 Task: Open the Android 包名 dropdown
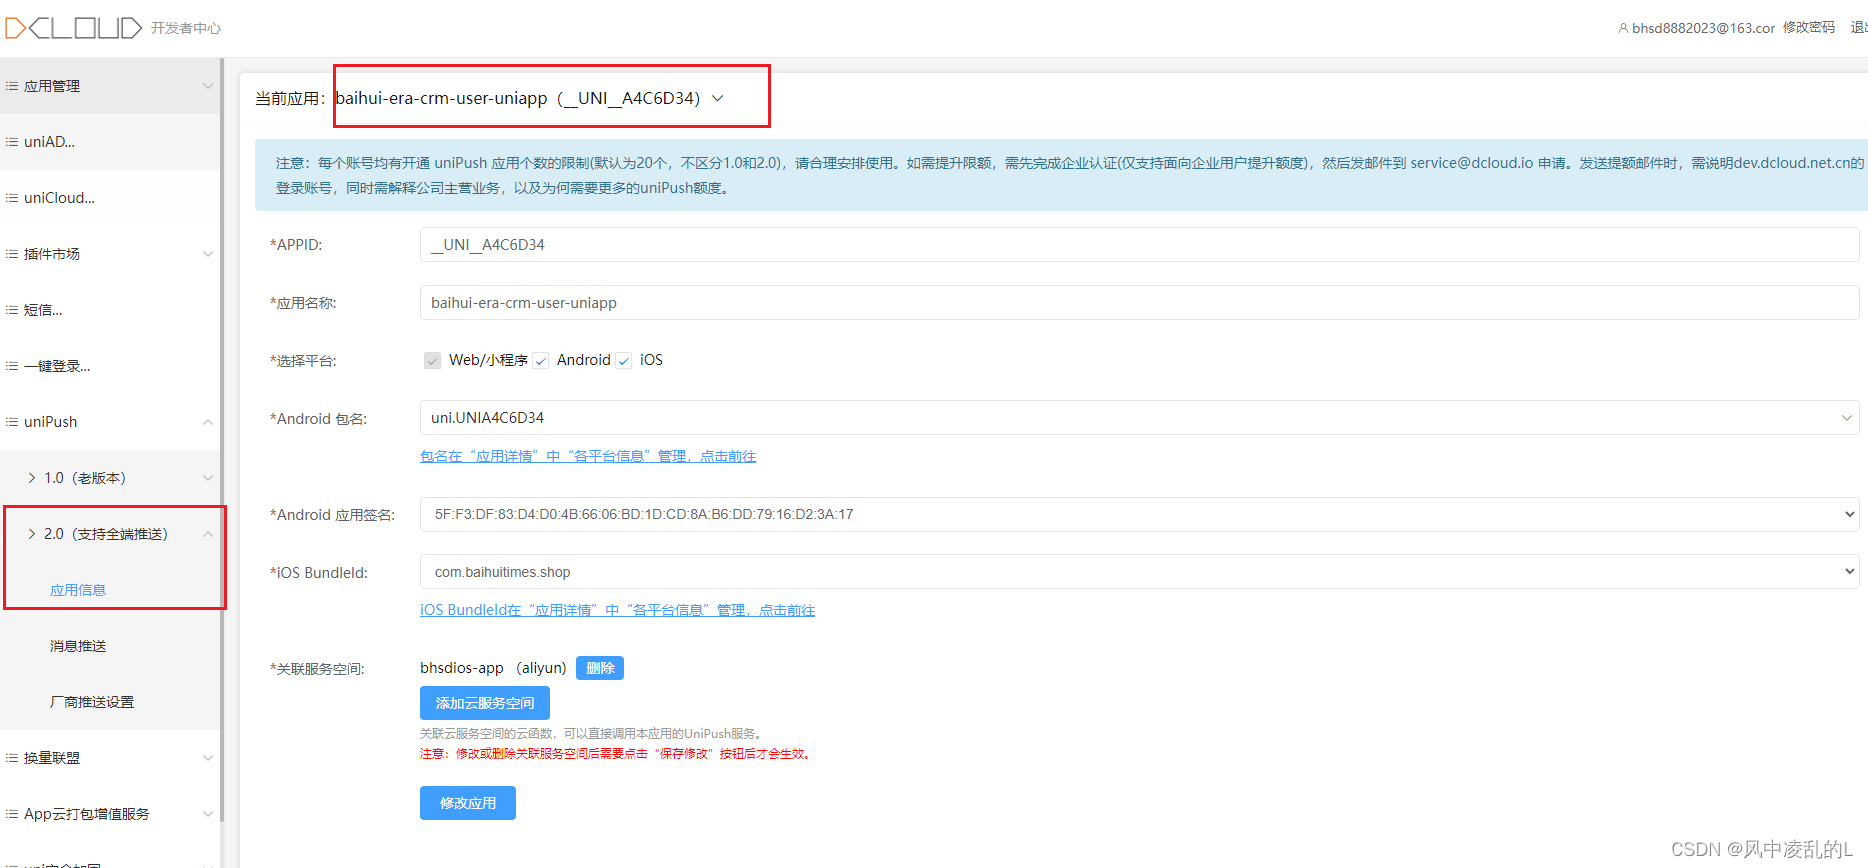(1140, 418)
